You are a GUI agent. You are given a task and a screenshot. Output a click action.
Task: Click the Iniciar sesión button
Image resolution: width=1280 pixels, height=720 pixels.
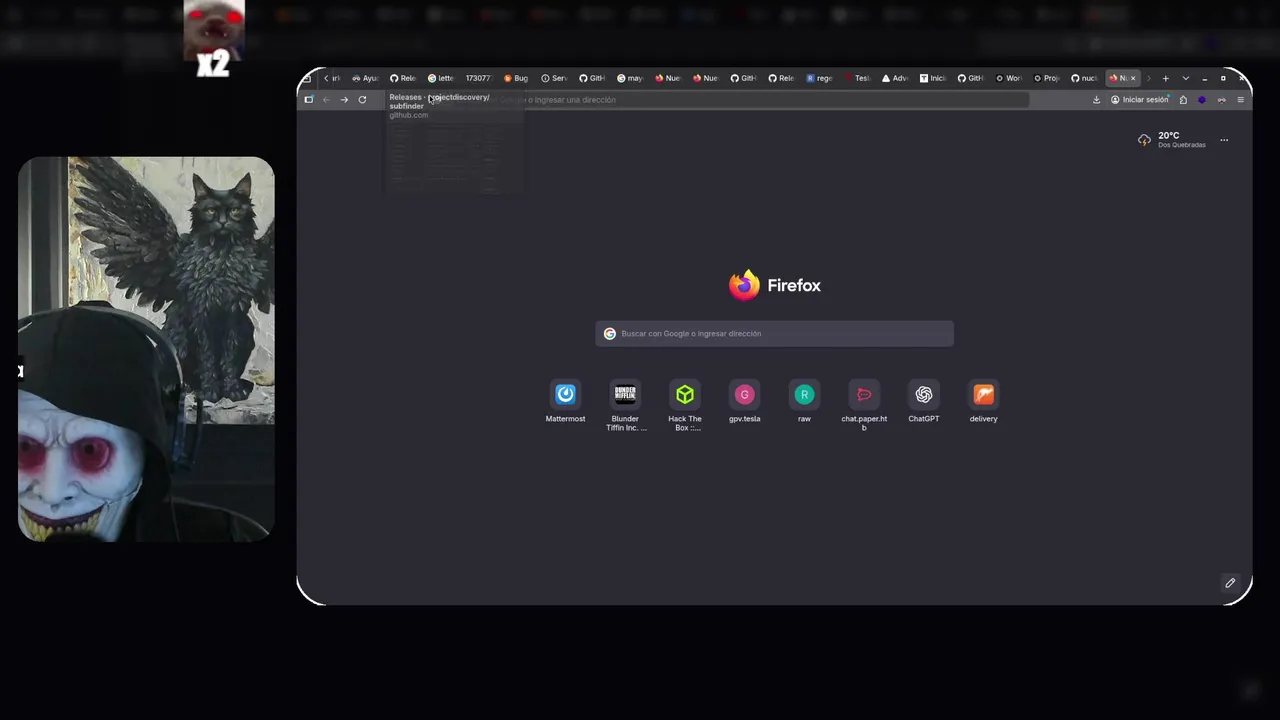click(1140, 100)
